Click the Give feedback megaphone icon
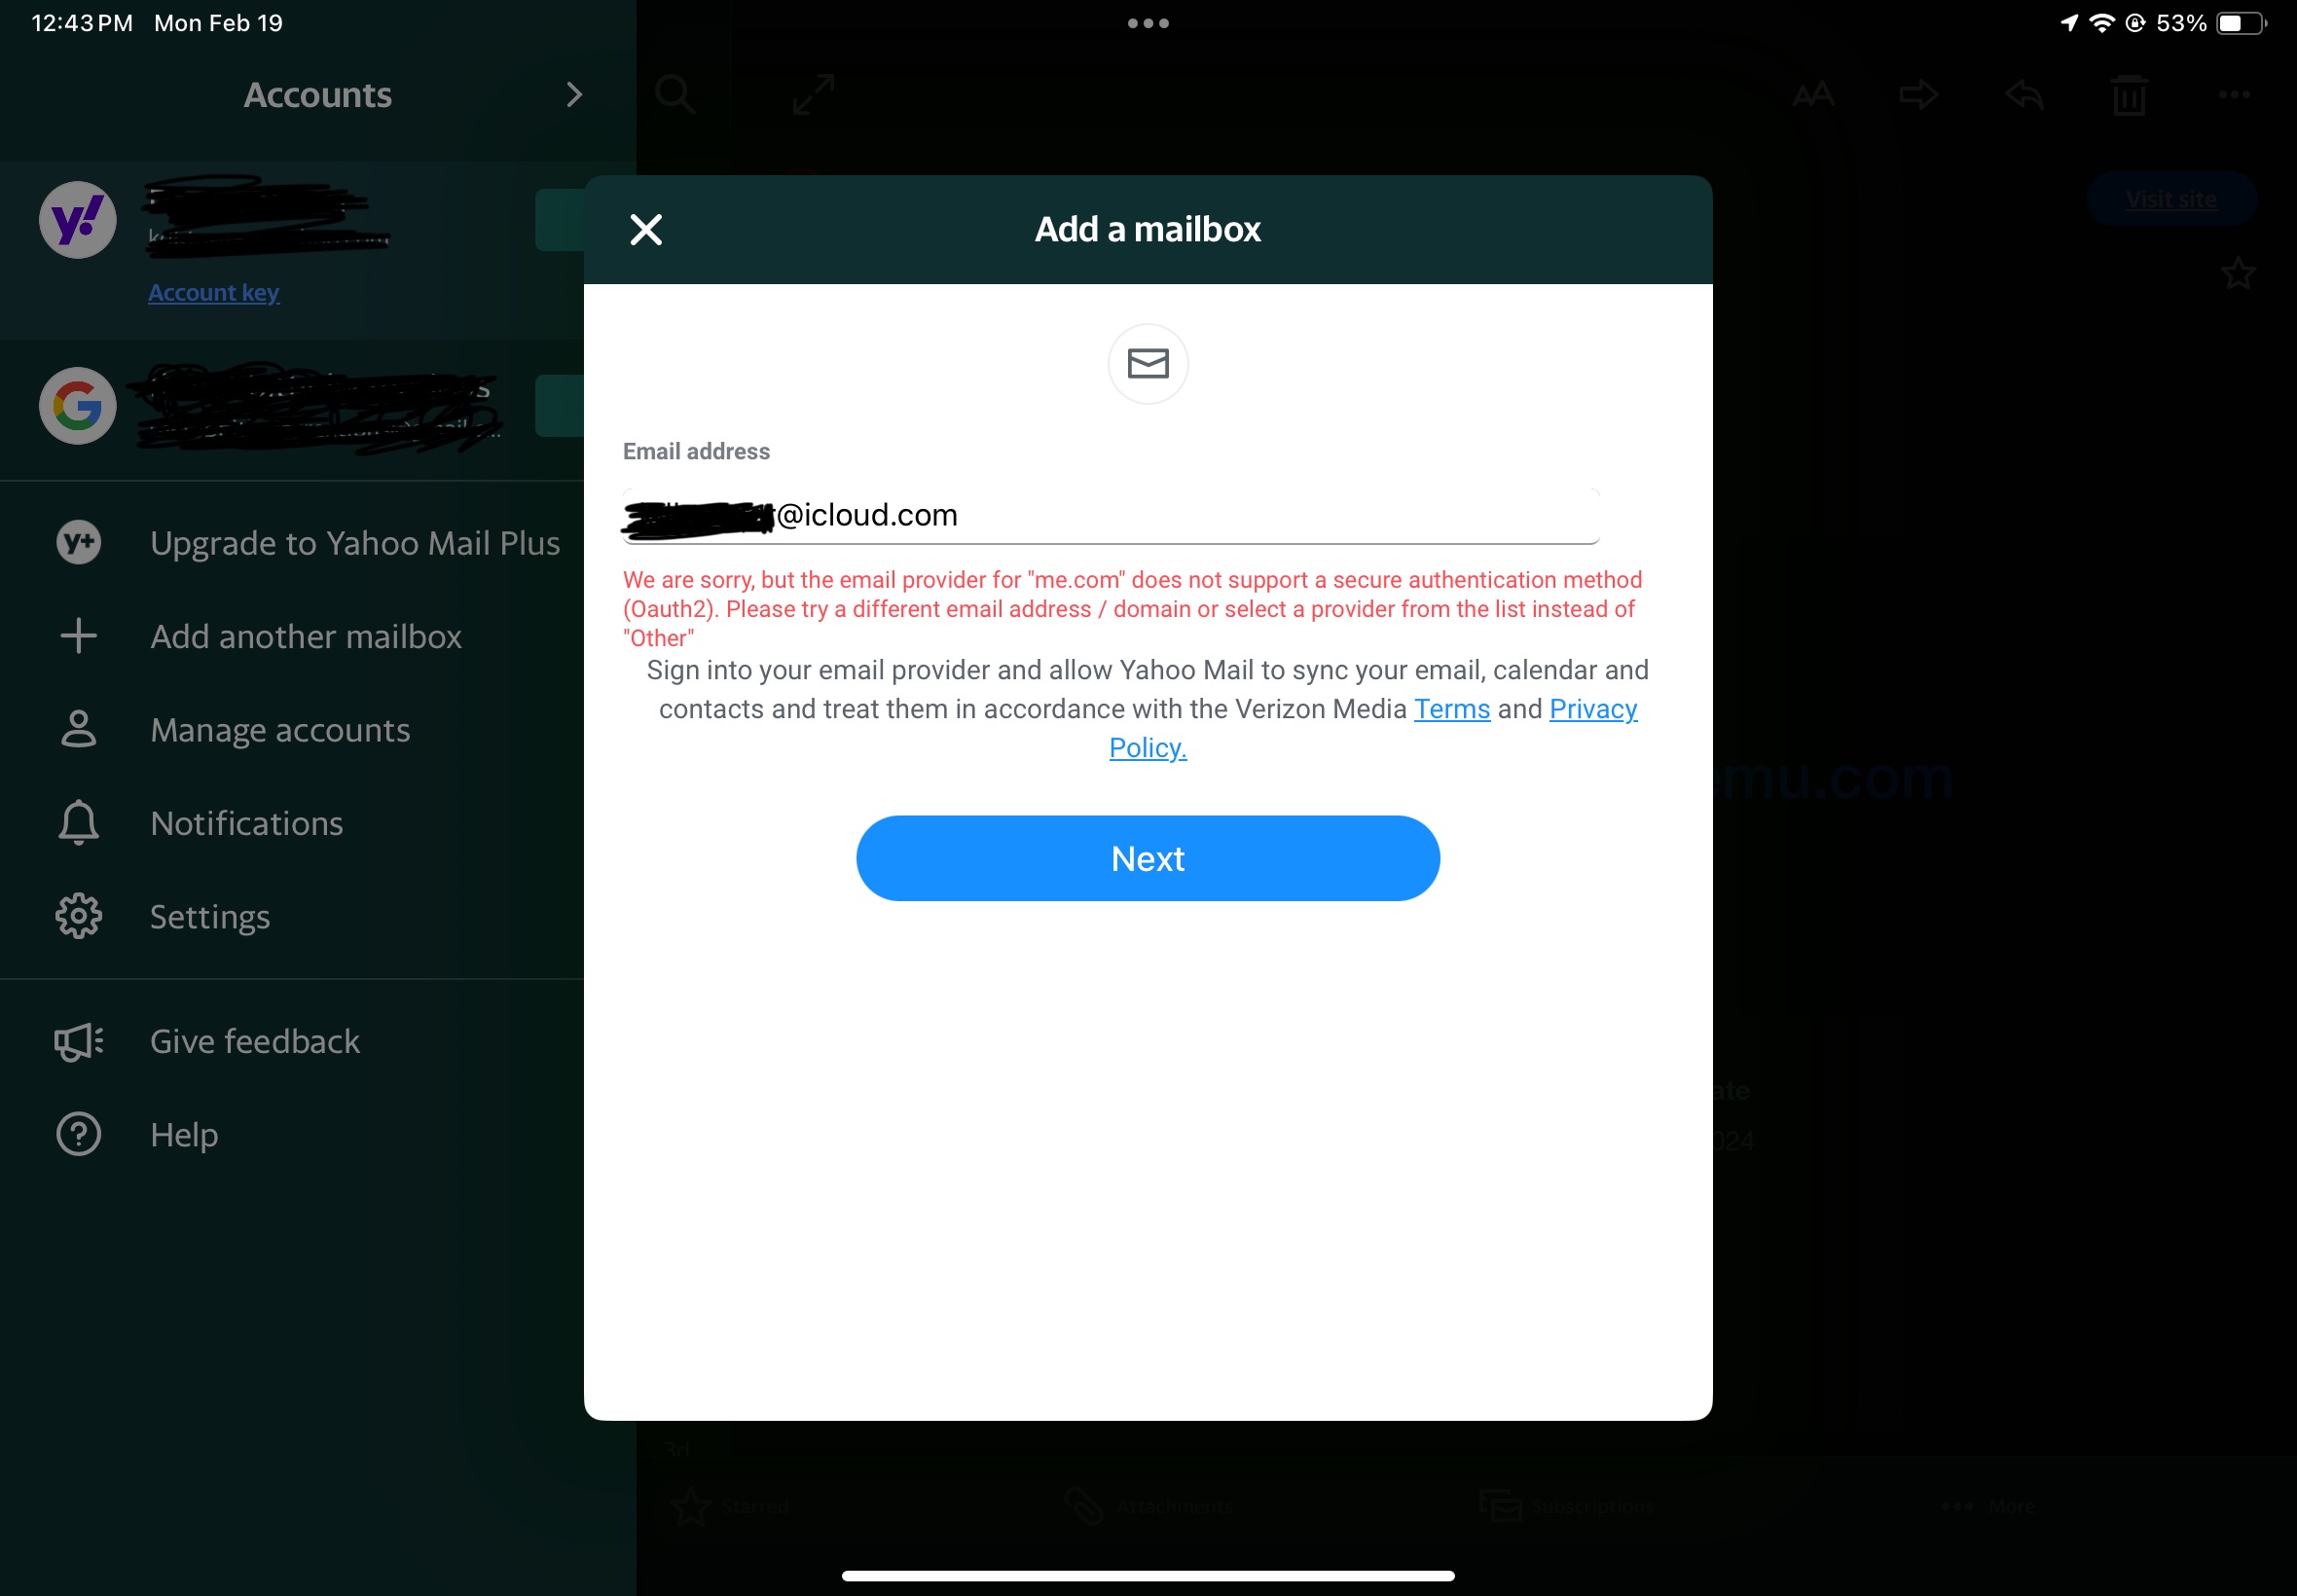This screenshot has height=1596, width=2297. 75,1041
